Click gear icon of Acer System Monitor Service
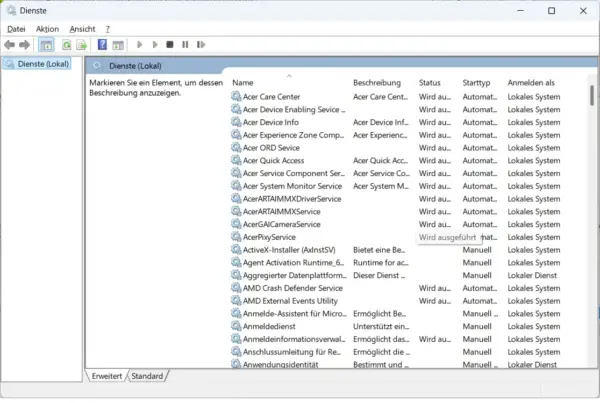This screenshot has width=600, height=403. pyautogui.click(x=236, y=185)
